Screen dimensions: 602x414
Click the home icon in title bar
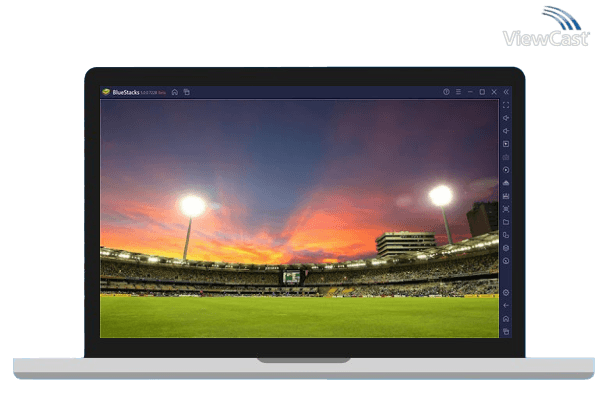pos(175,92)
